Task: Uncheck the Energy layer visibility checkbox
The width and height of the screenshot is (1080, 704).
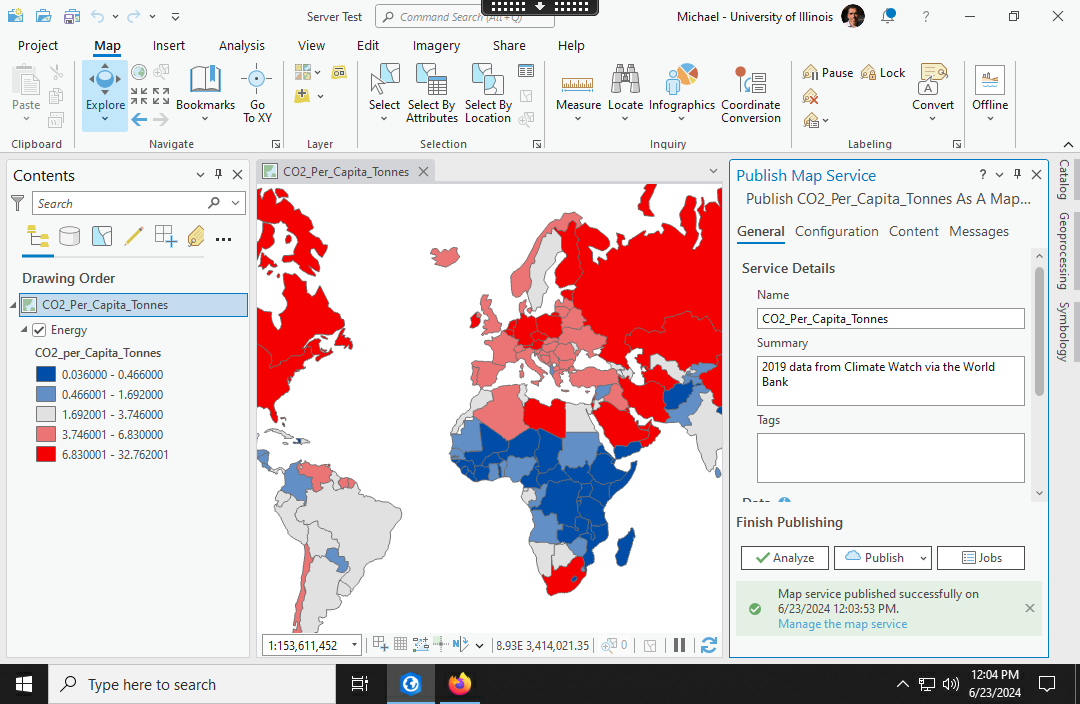Action: [x=40, y=330]
